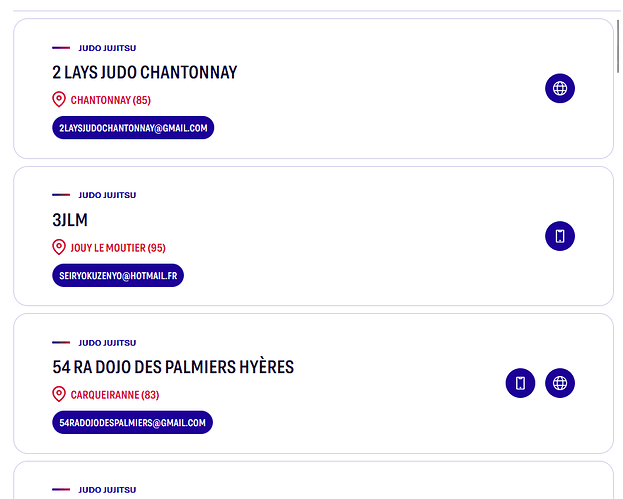Open the 2 LAYS JUDO CHANTONNAY club title
Image resolution: width=623 pixels, height=499 pixels.
tap(145, 73)
